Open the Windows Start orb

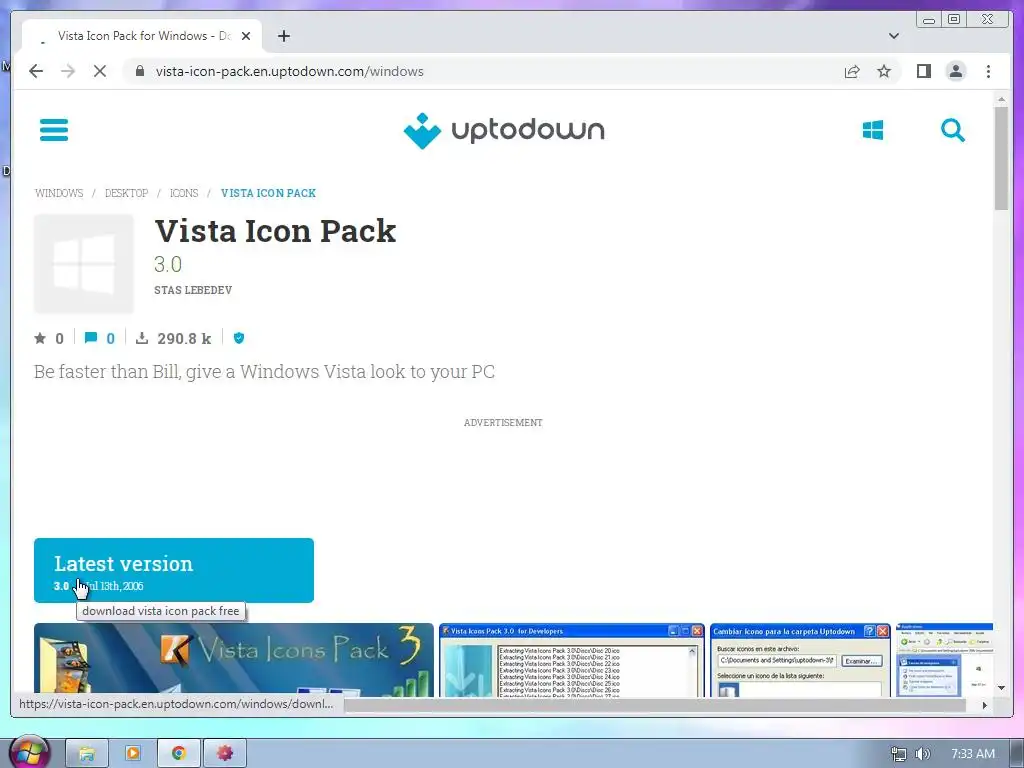pyautogui.click(x=29, y=752)
